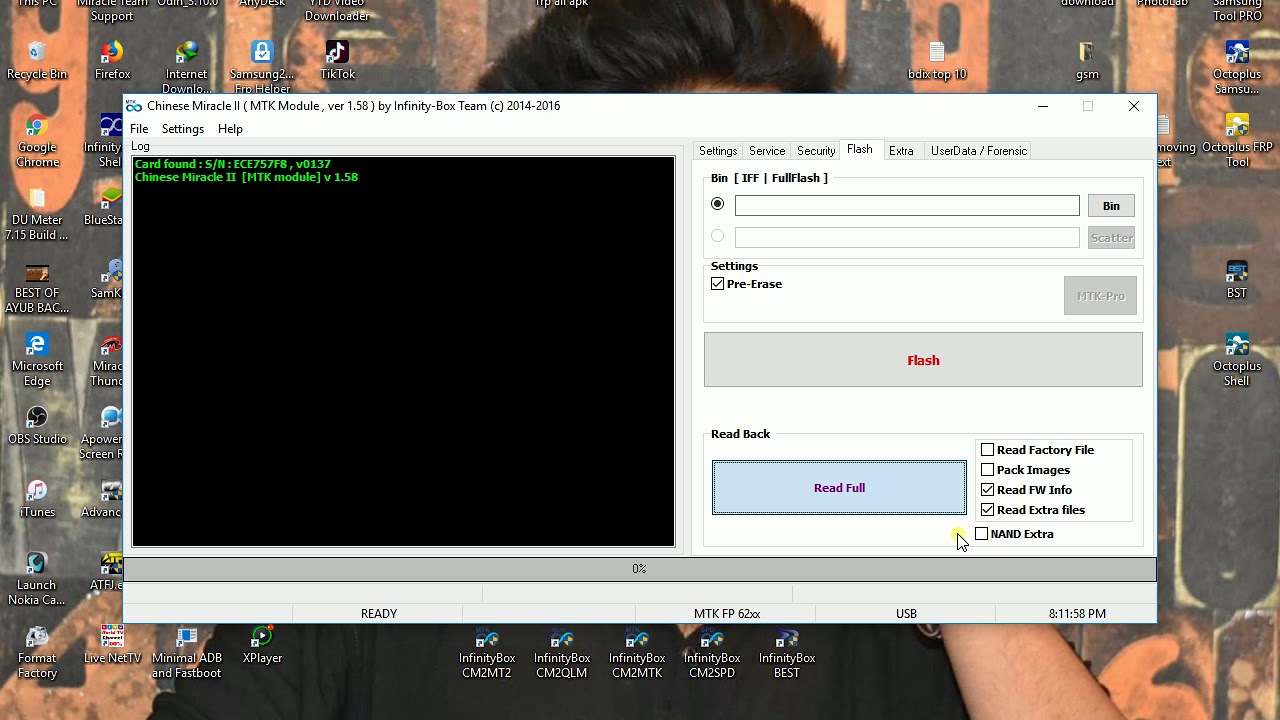Select the Scatter file radio button
The image size is (1280, 720).
click(x=717, y=236)
